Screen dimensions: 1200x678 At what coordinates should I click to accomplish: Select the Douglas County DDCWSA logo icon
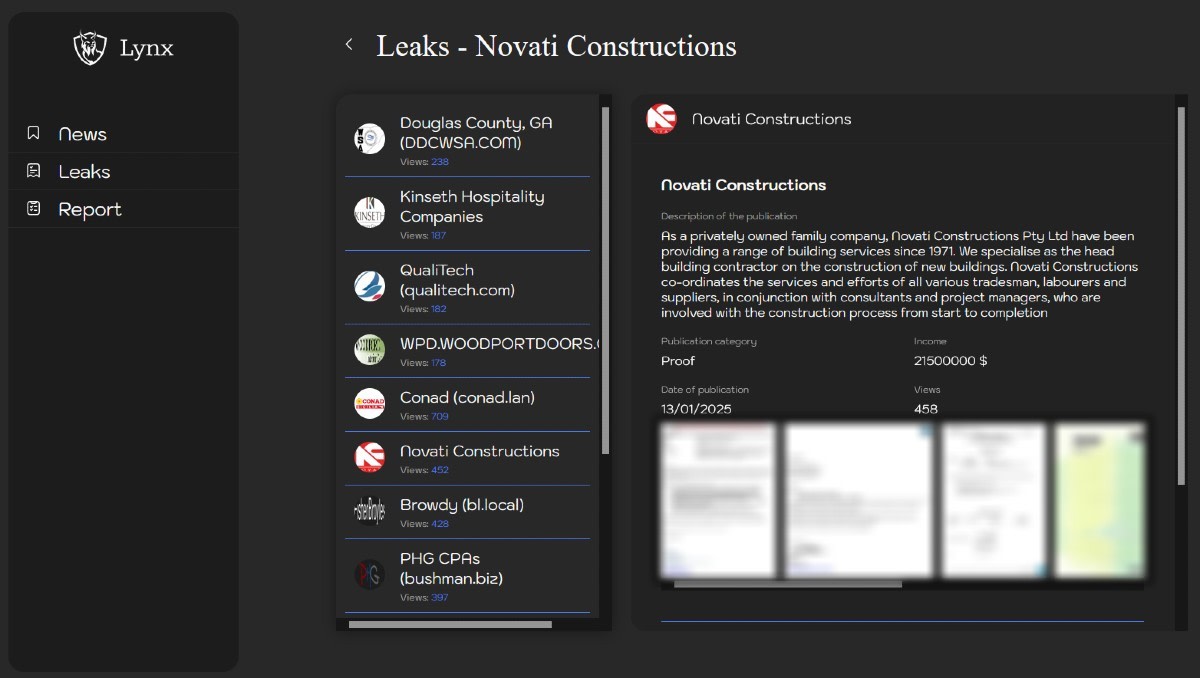(369, 138)
